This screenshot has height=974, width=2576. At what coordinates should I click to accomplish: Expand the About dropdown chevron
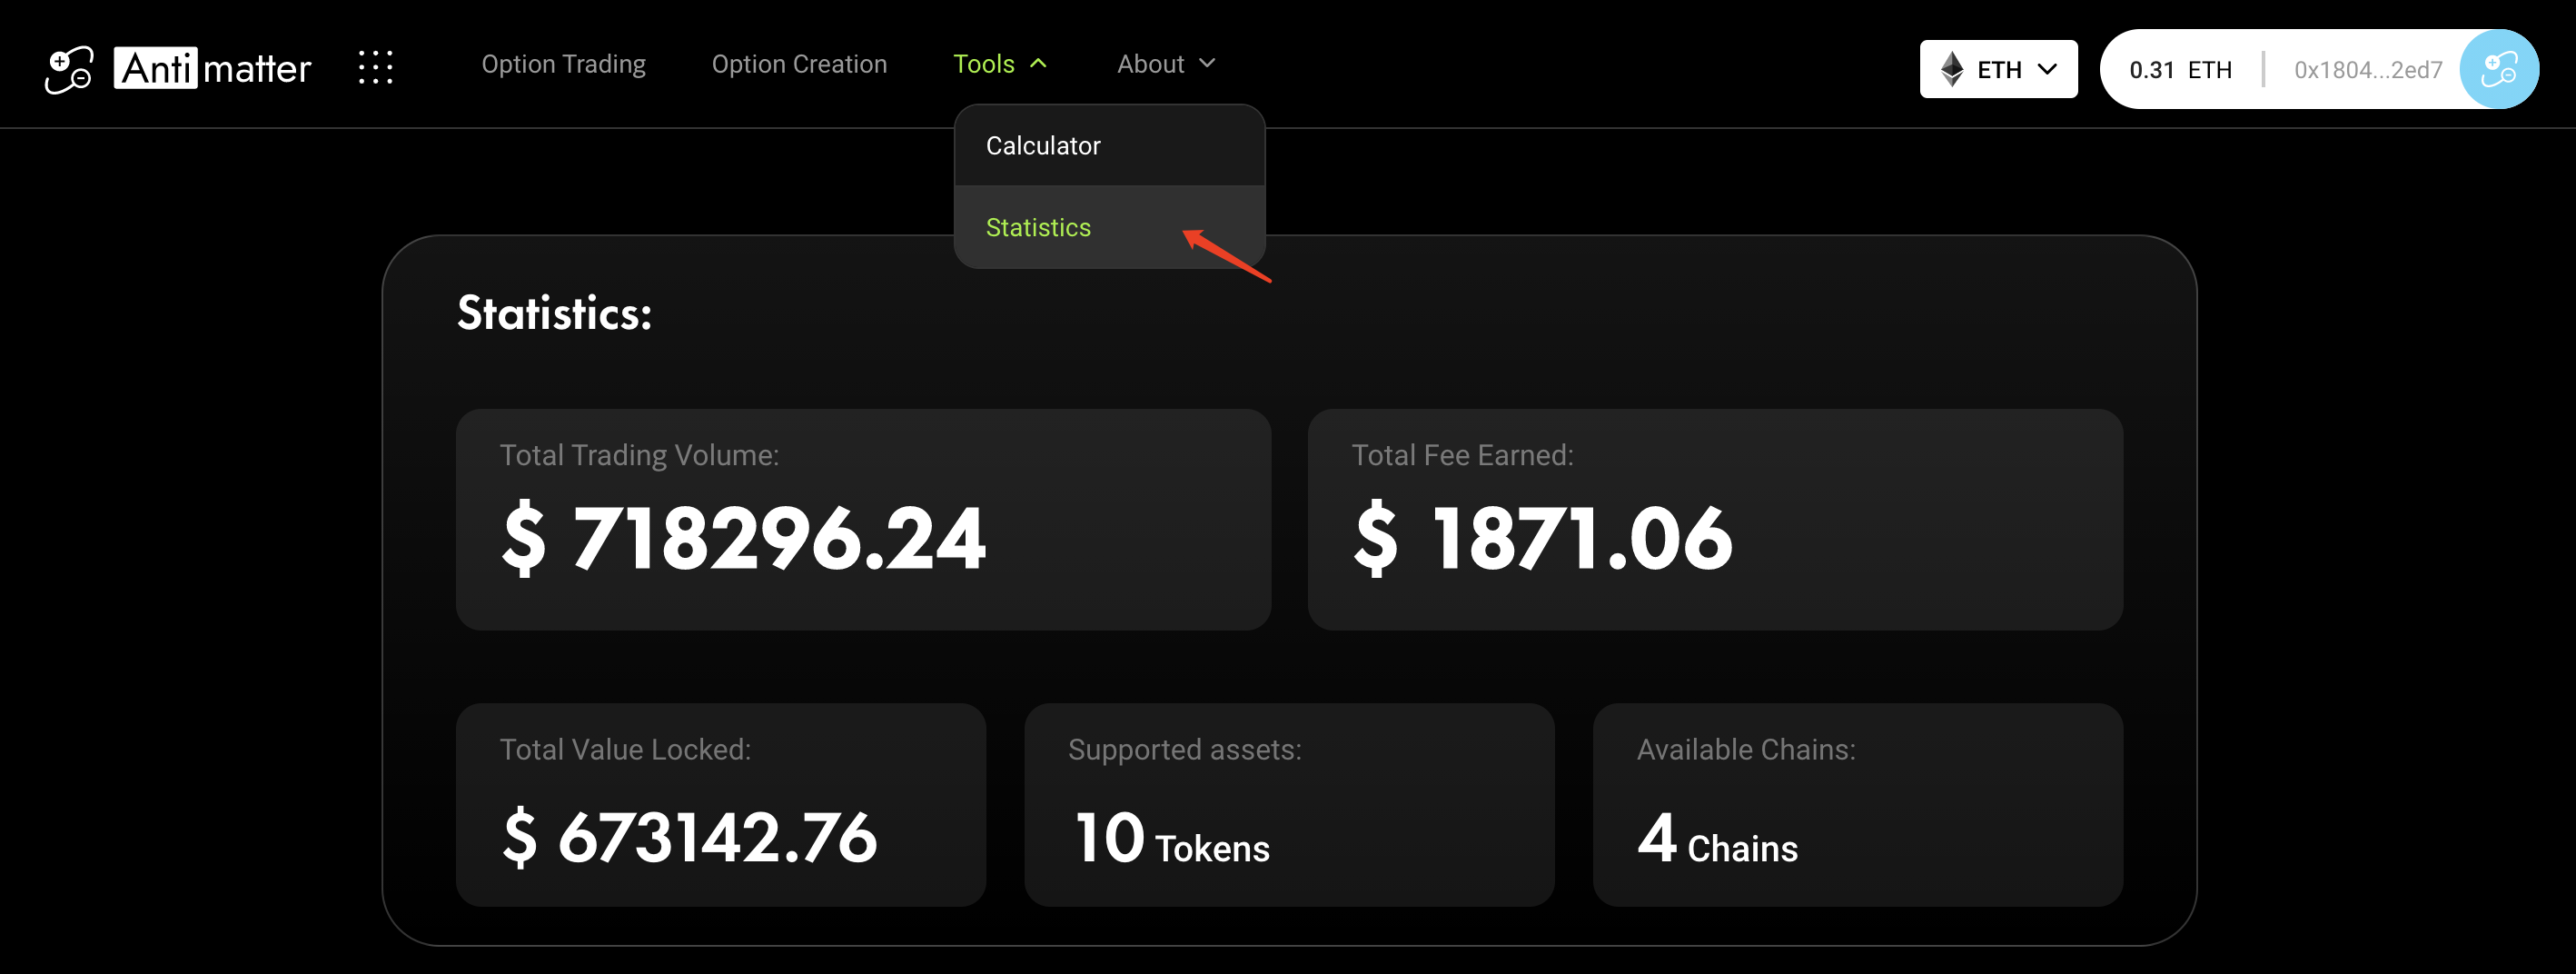pos(1207,64)
